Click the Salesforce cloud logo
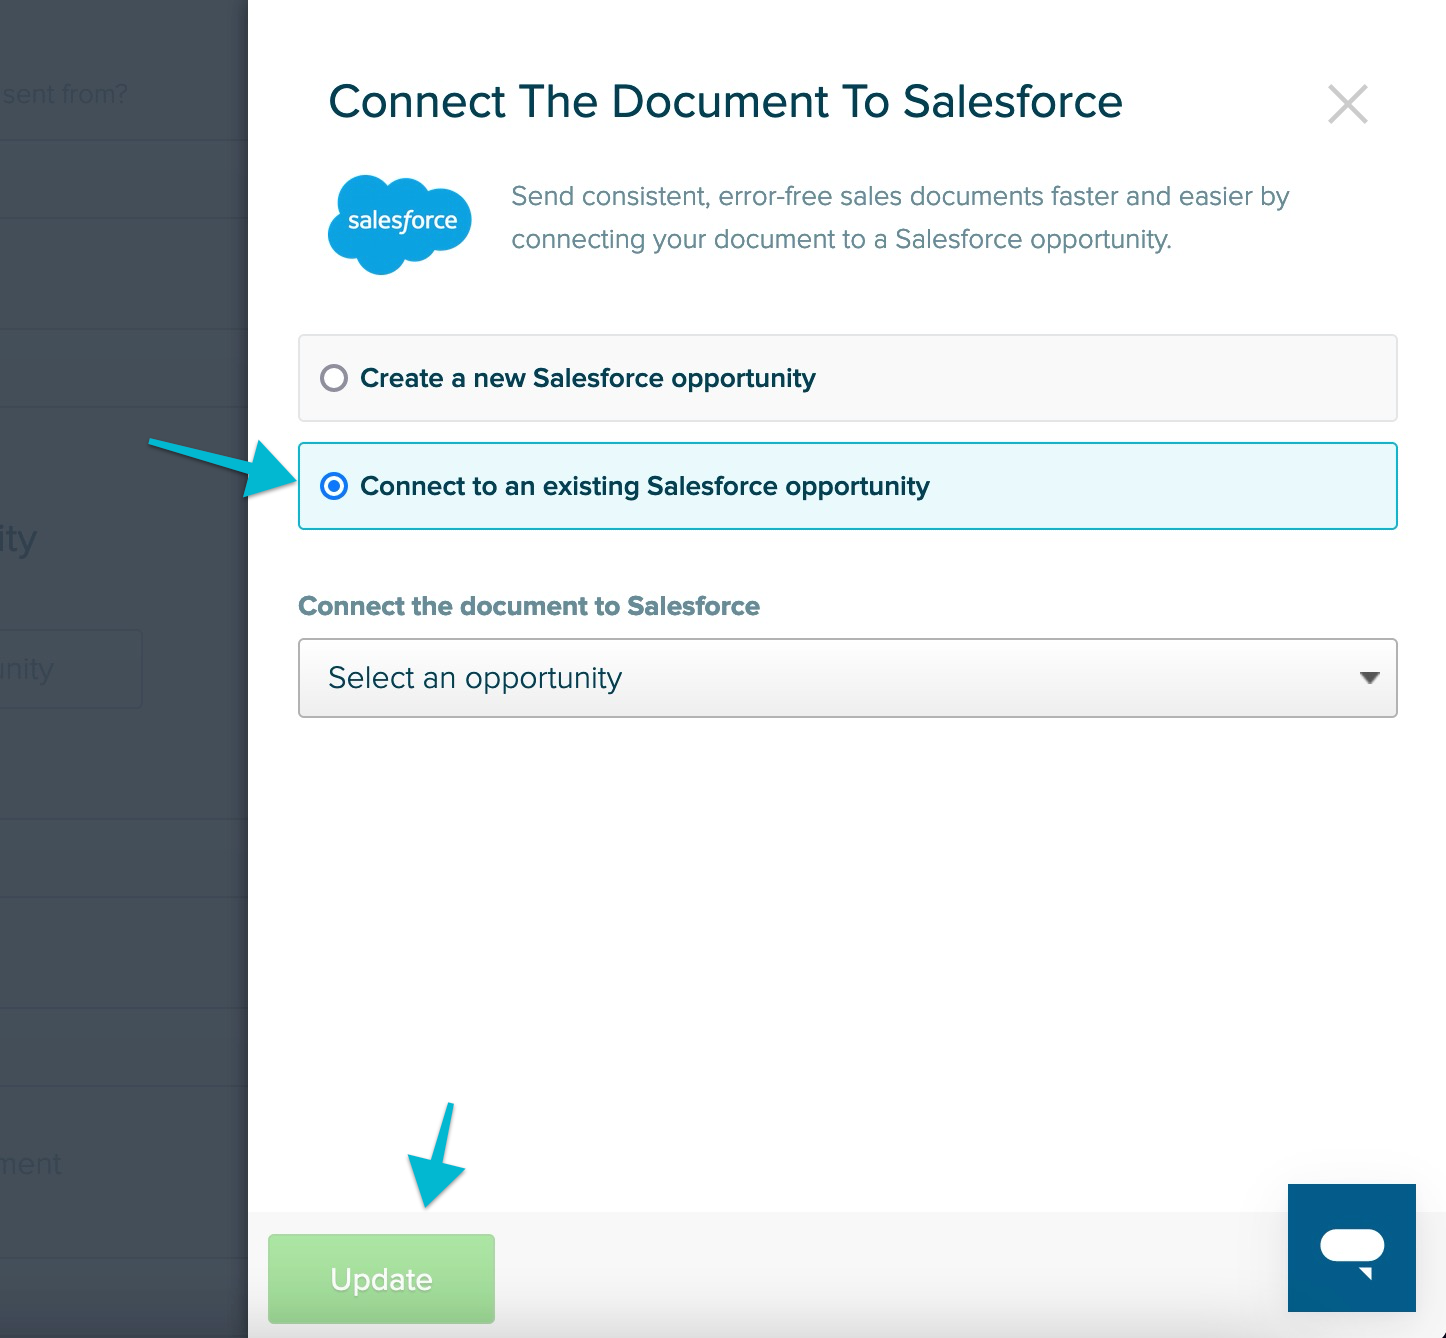1446x1338 pixels. click(x=400, y=224)
